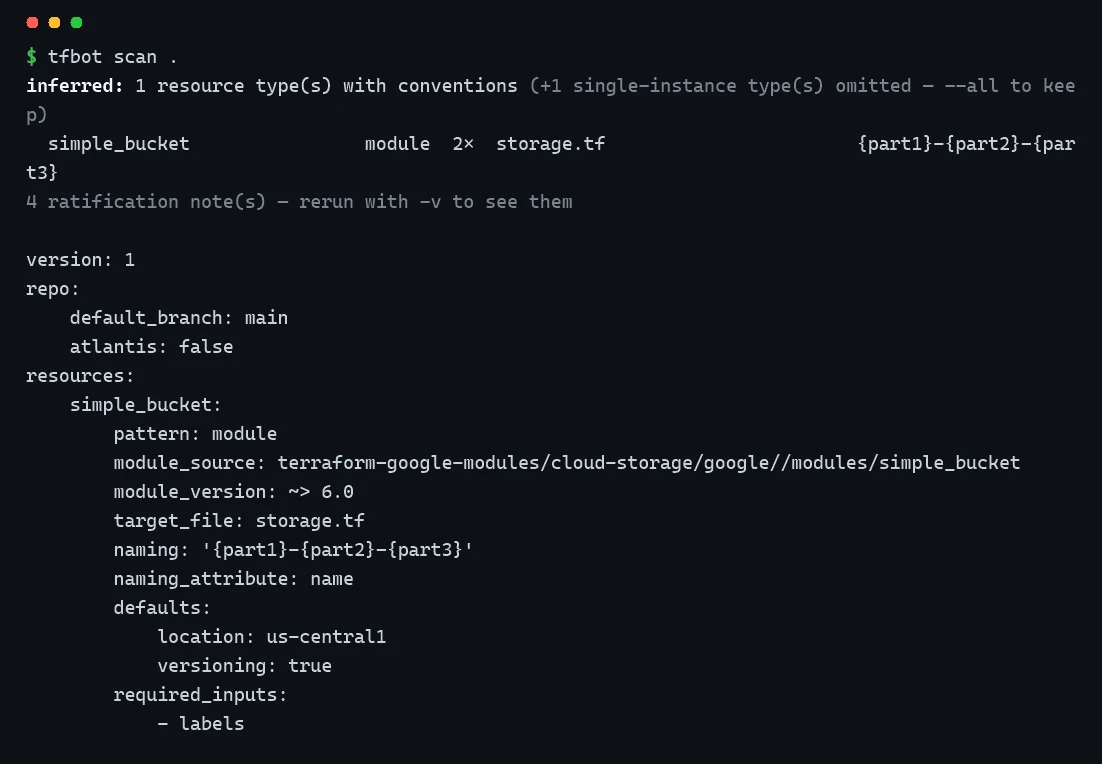
Task: Click the module_source path text
Action: click(x=649, y=462)
